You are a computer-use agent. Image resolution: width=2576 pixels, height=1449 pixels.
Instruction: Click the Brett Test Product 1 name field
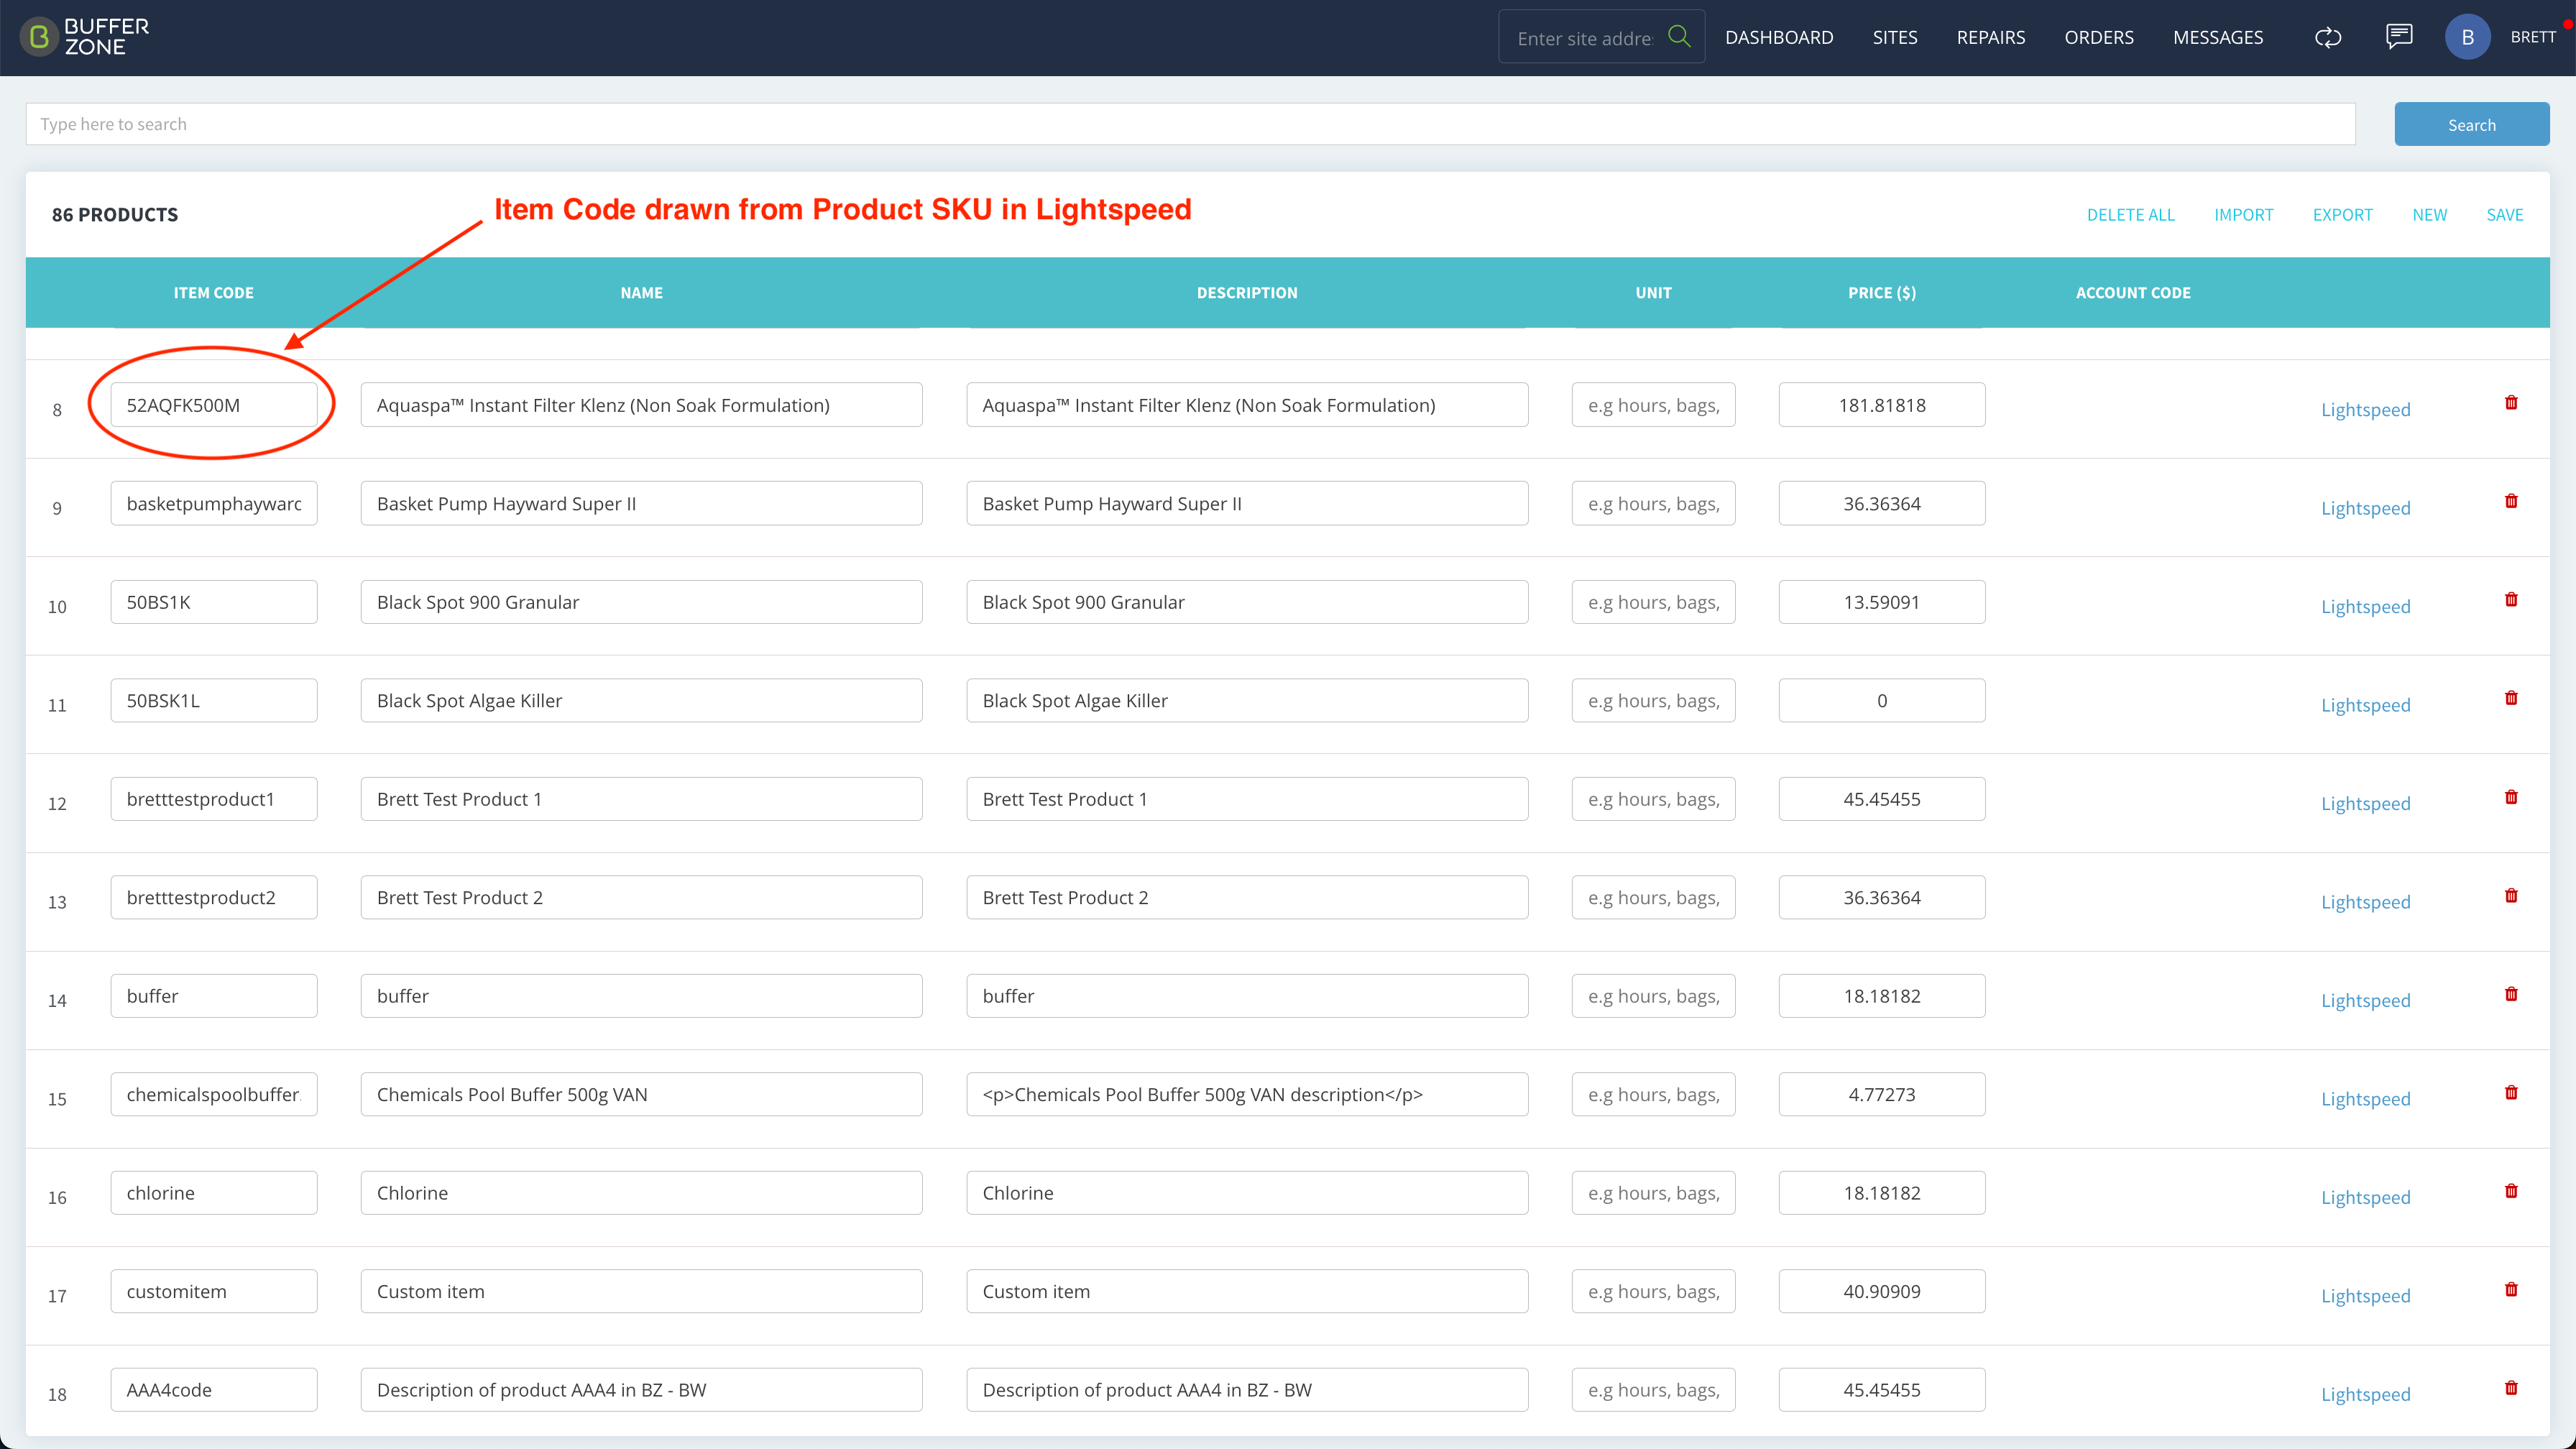click(x=641, y=799)
